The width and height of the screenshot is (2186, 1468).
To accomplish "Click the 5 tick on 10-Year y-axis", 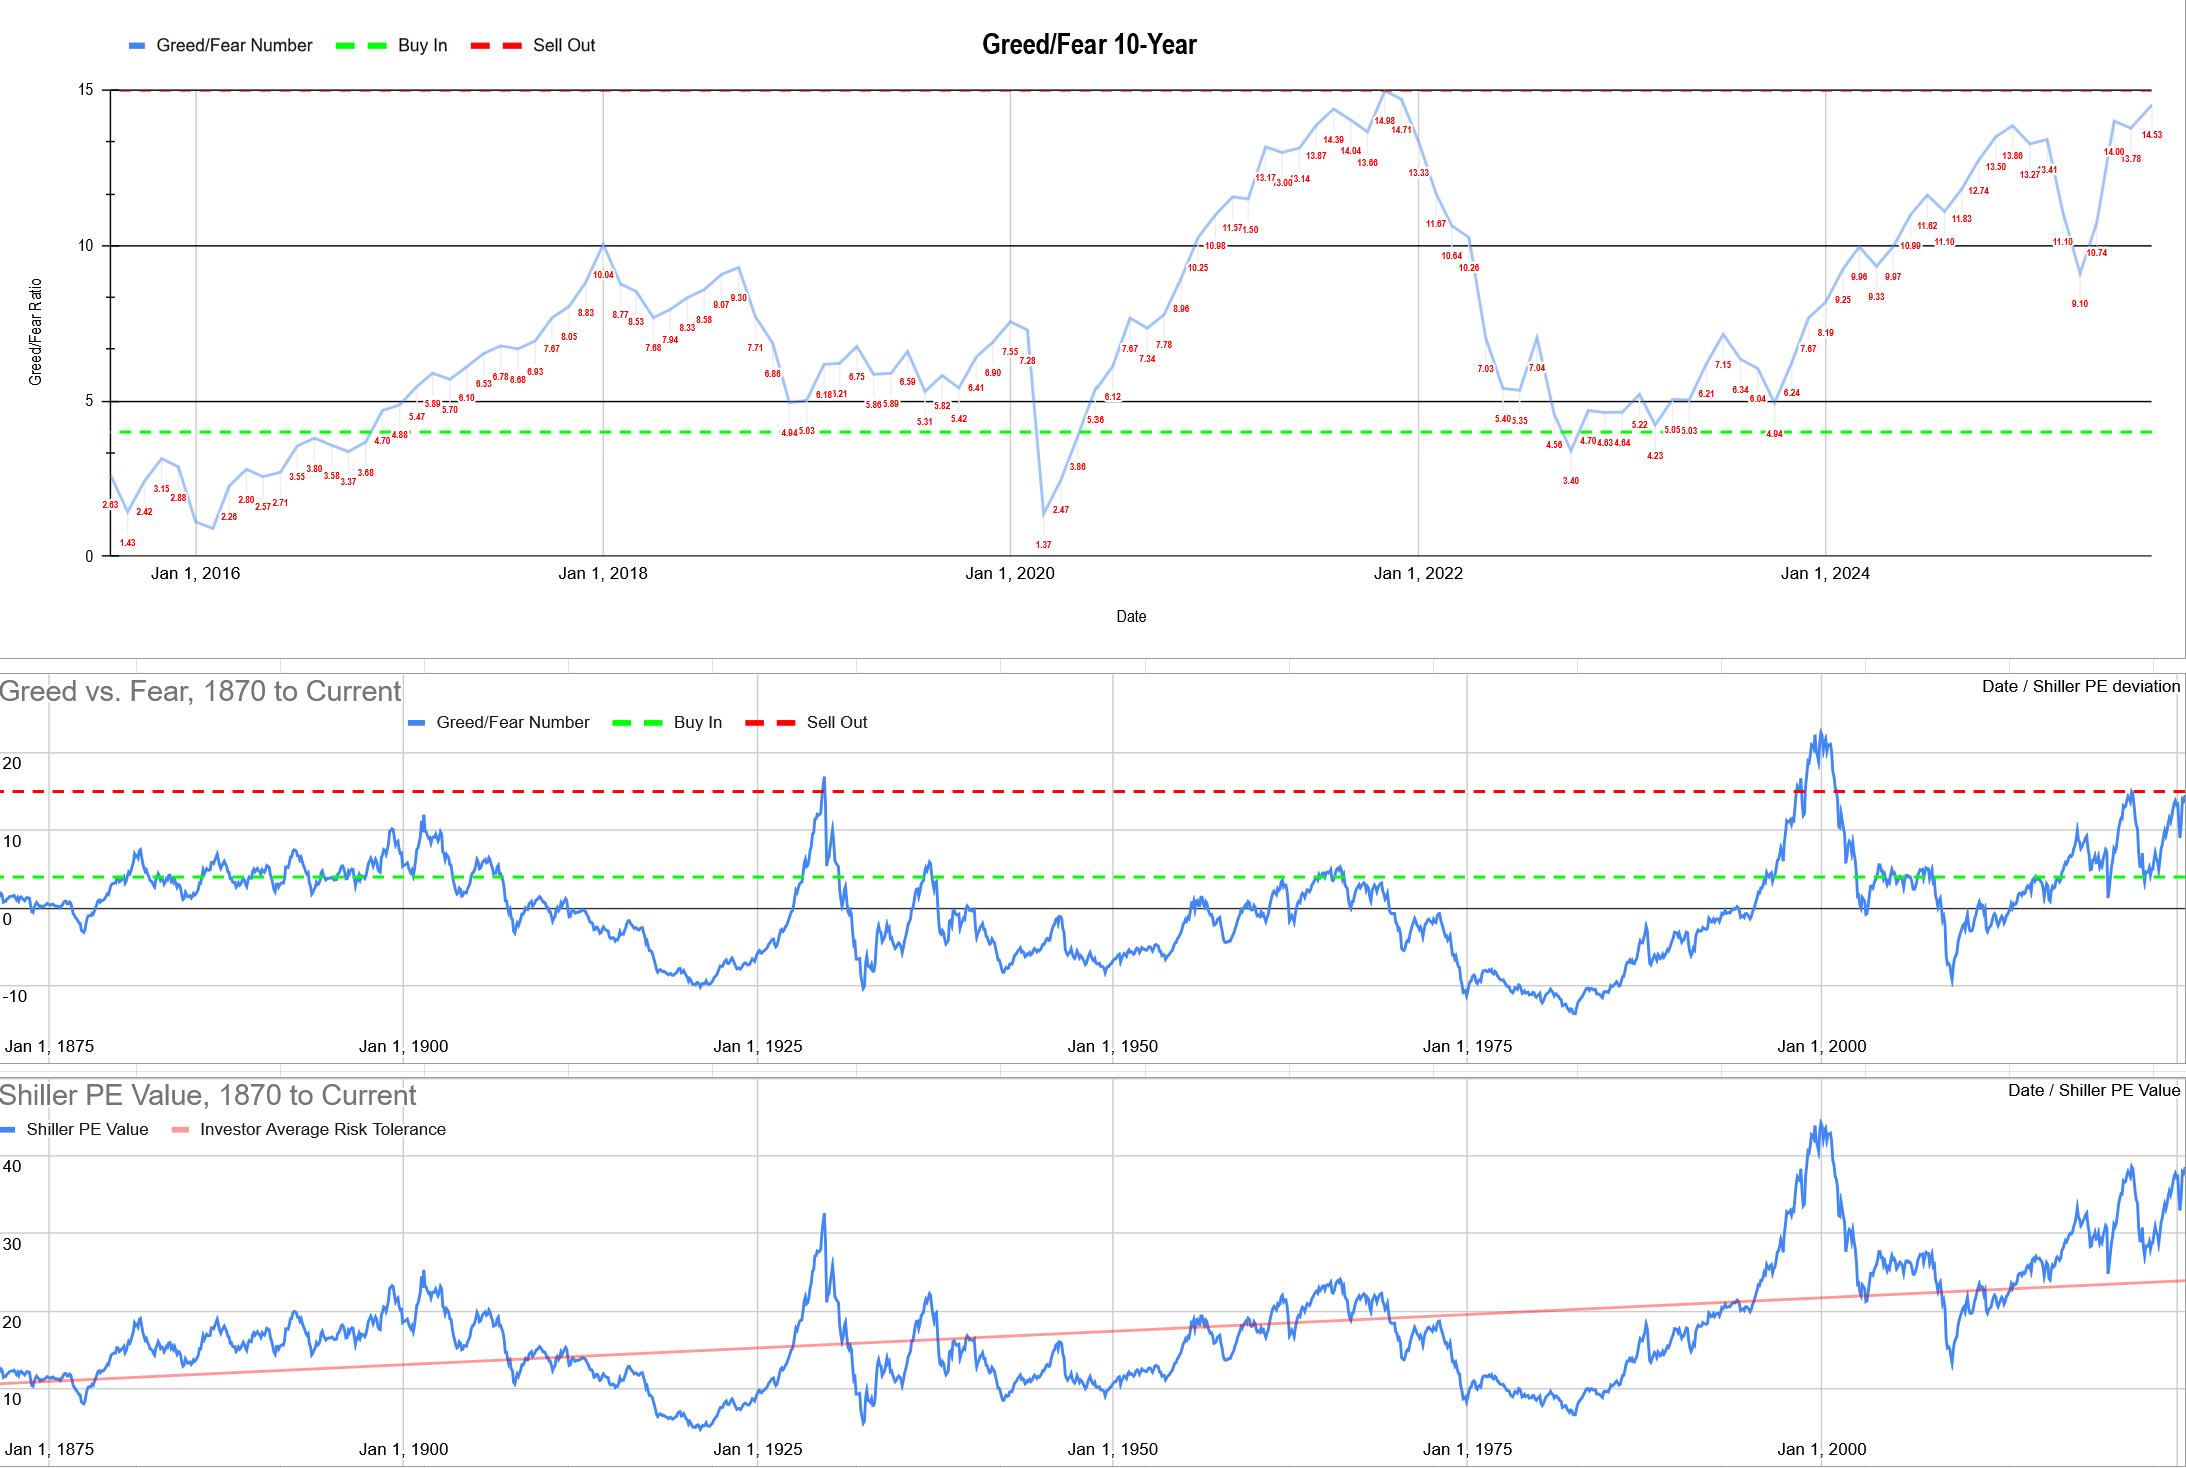I will (x=89, y=401).
